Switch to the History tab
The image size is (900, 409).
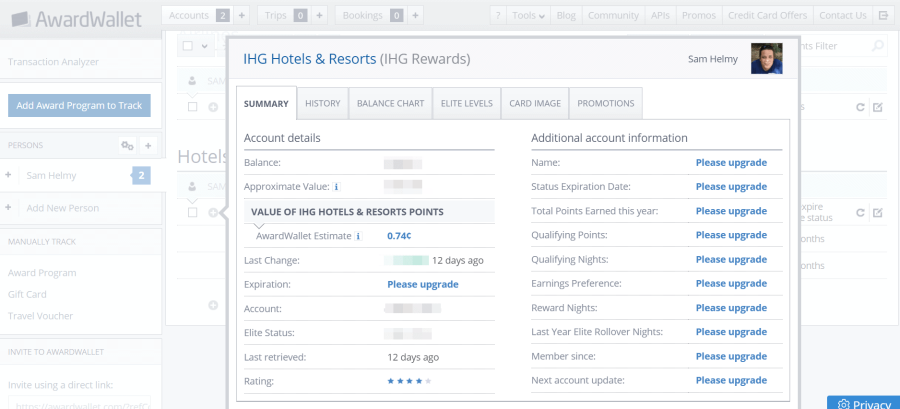pyautogui.click(x=323, y=103)
